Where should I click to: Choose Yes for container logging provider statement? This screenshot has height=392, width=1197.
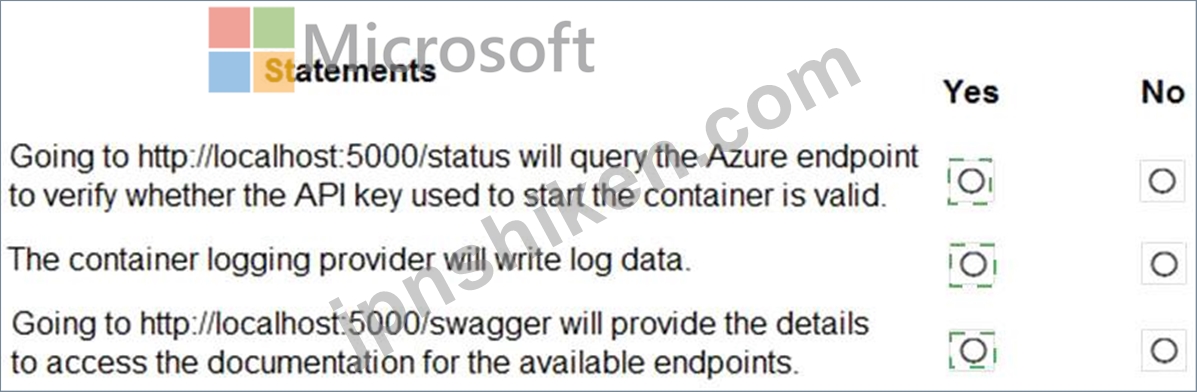coord(972,264)
